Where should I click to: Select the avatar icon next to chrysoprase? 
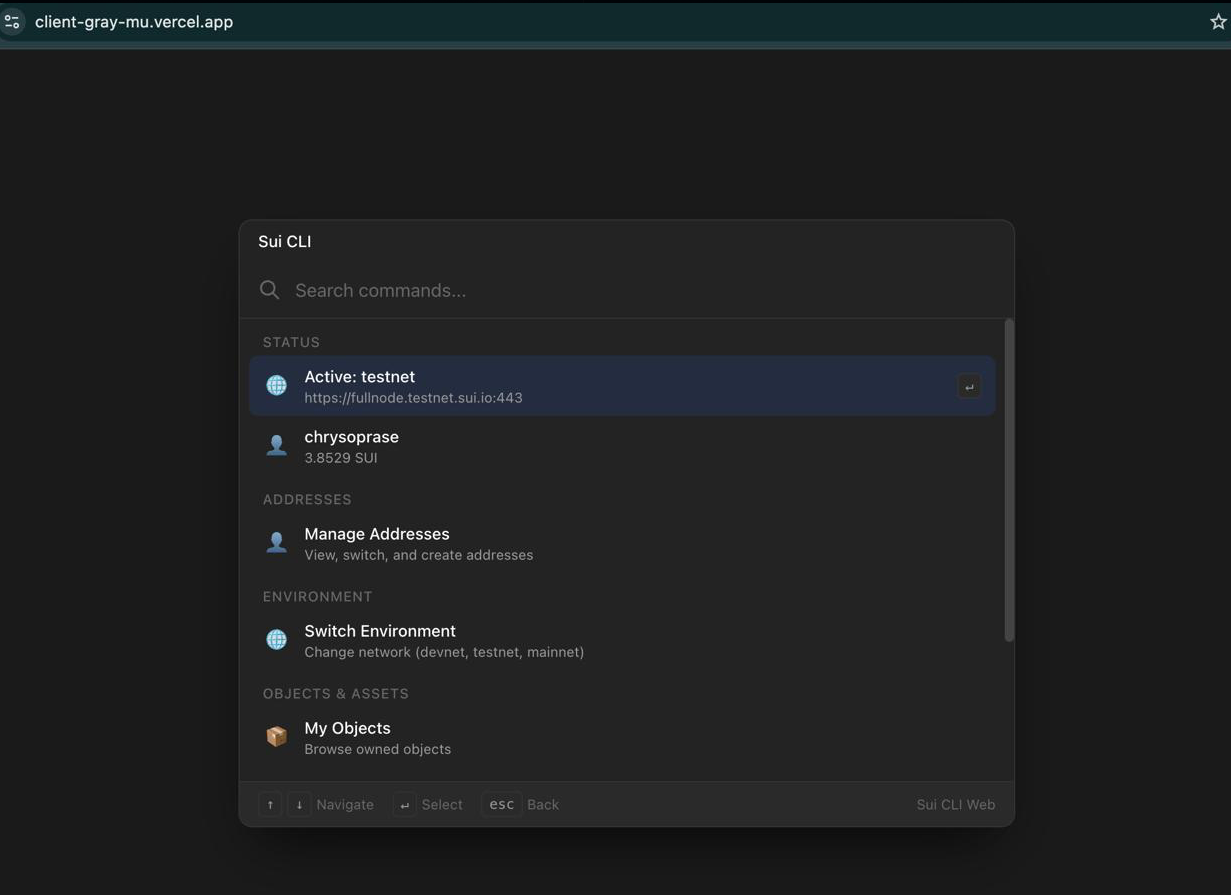(x=276, y=444)
